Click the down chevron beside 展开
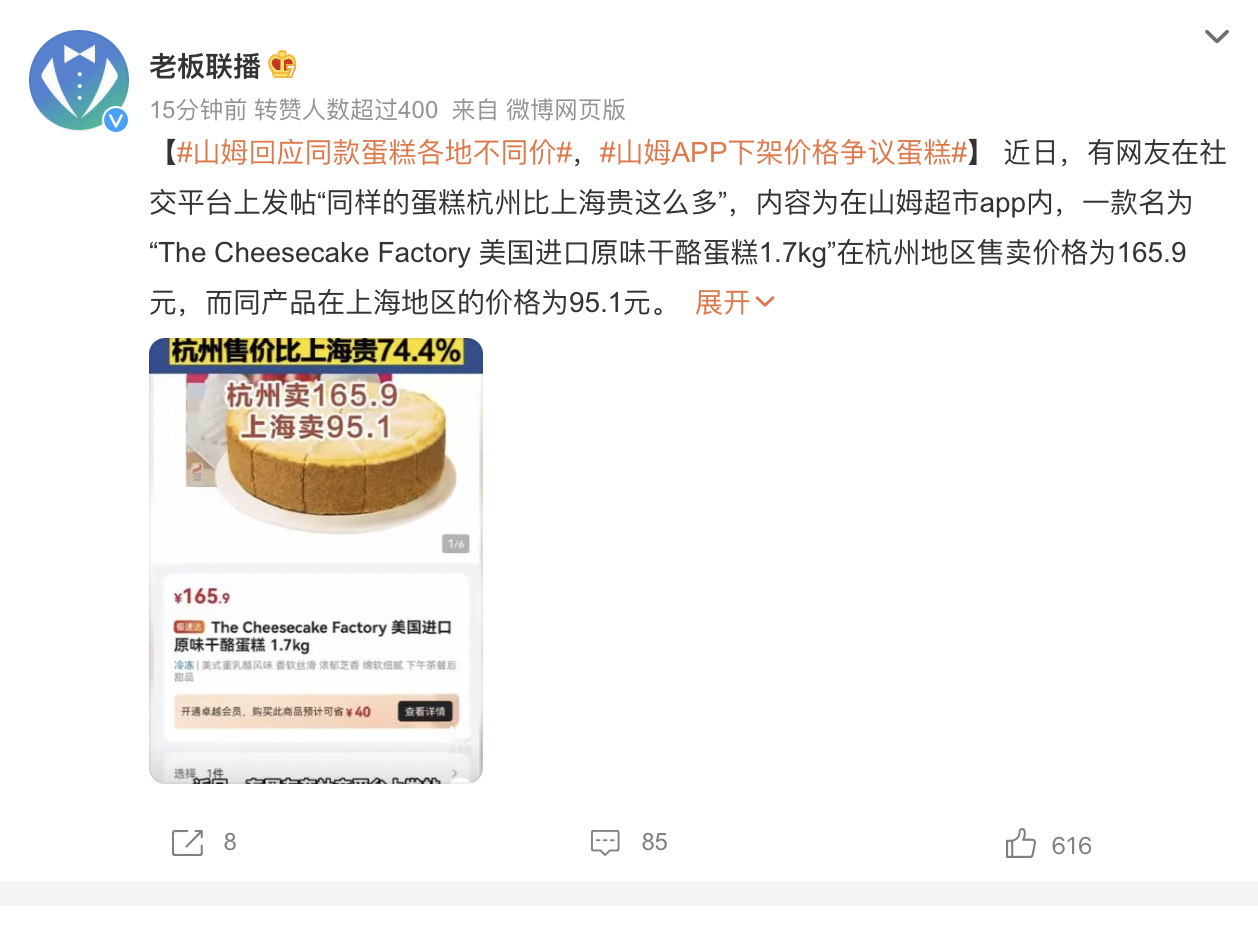The image size is (1258, 940). click(x=765, y=302)
